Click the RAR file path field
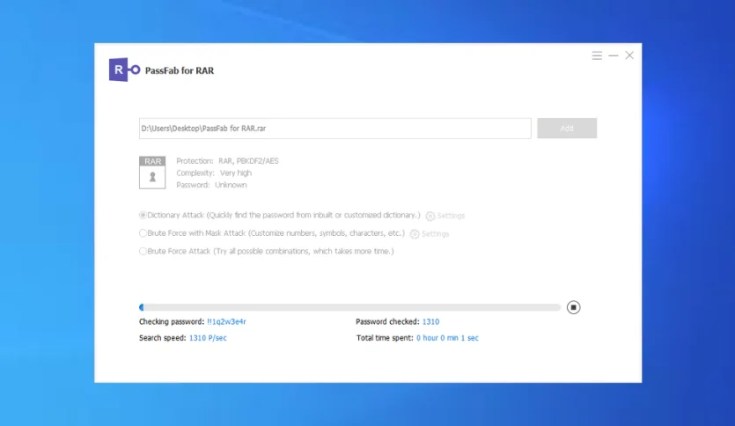Viewport: 735px width, 426px height. pos(335,128)
